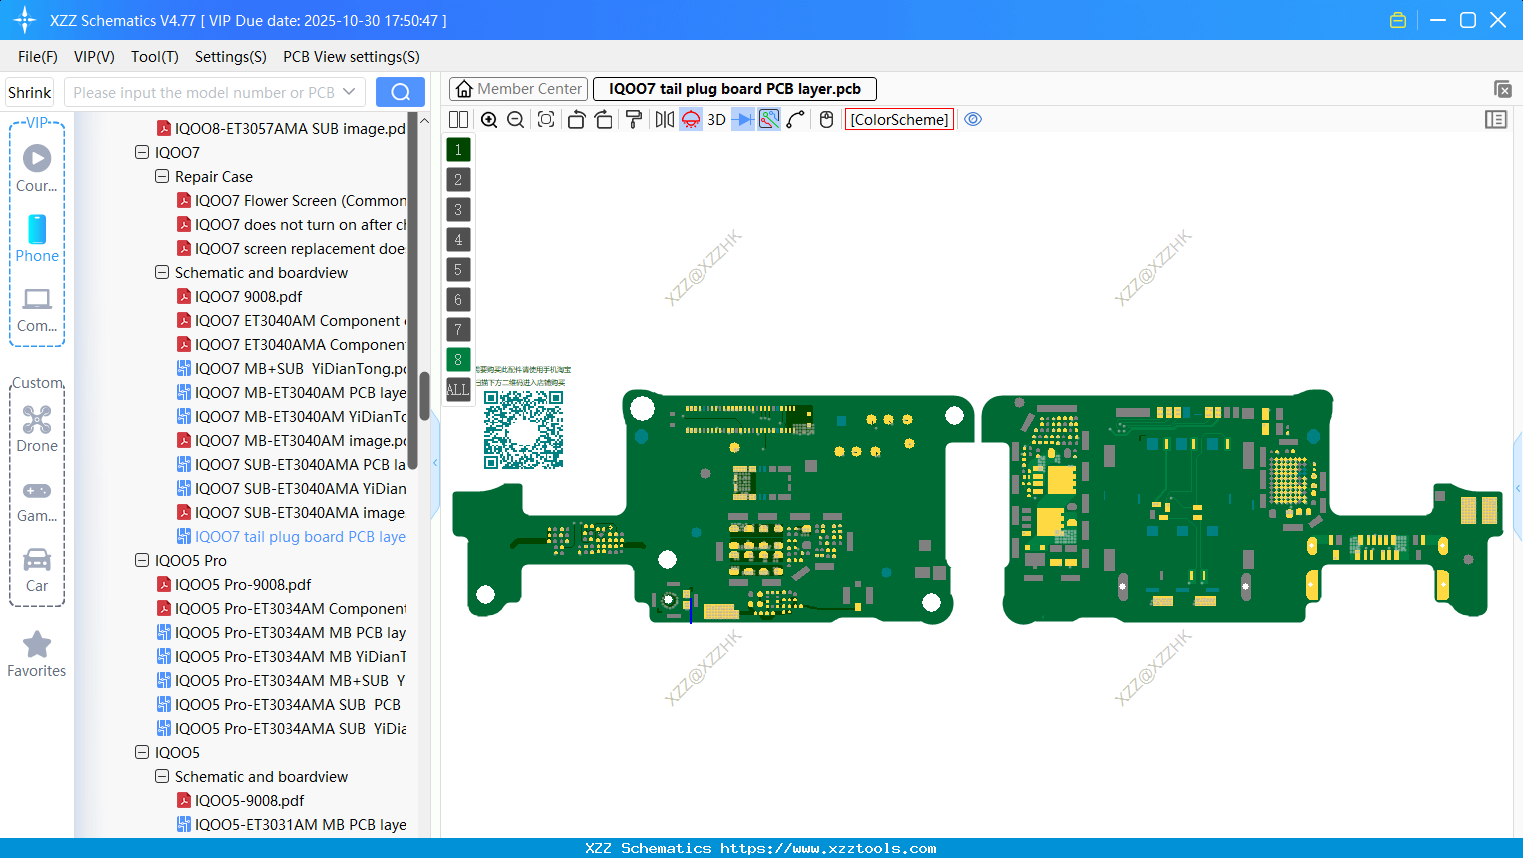The width and height of the screenshot is (1523, 858).
Task: Open the ColorScheme picker
Action: (898, 119)
